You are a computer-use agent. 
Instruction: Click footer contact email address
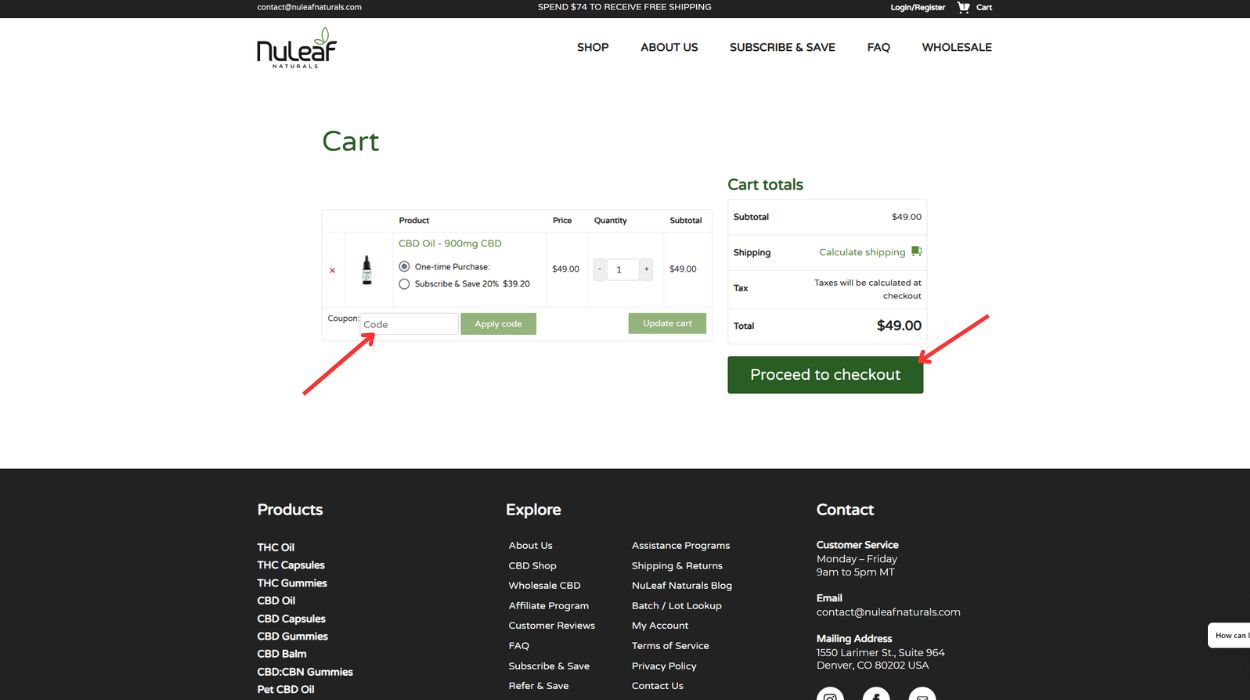point(888,611)
